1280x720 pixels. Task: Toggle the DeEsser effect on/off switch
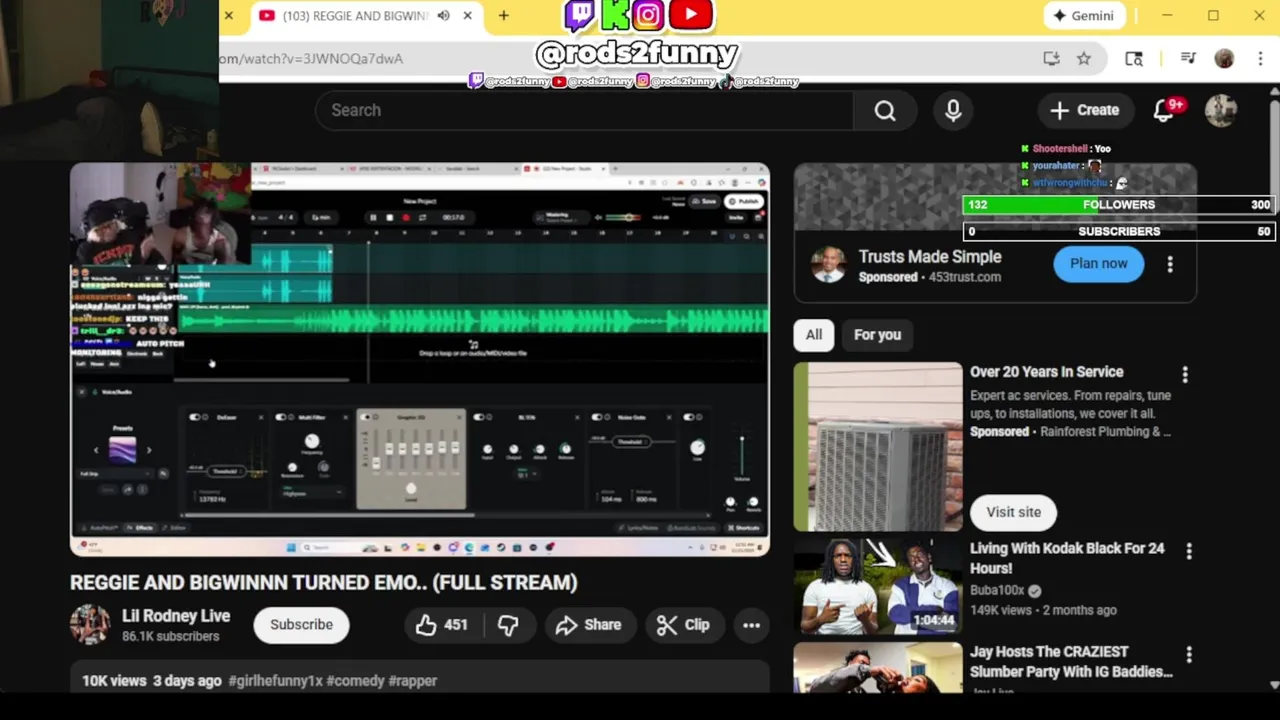[197, 417]
